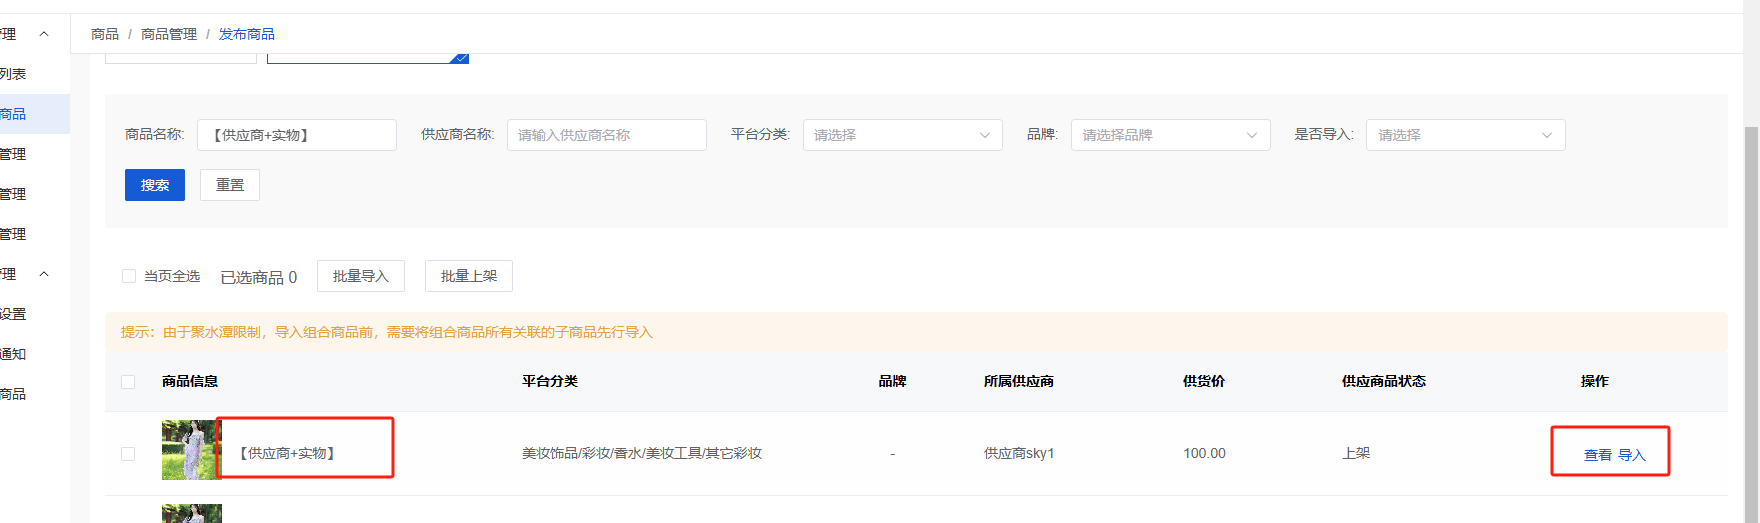This screenshot has height=523, width=1760.
Task: Select the highlighted 商品 sidebar item
Action: click(35, 114)
